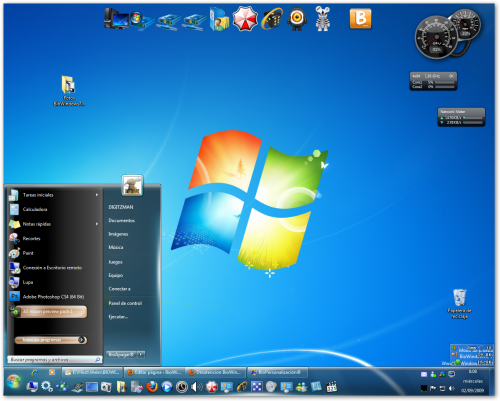500x401 pixels.
Task: Click the Network Meter gadget
Action: [x=461, y=117]
